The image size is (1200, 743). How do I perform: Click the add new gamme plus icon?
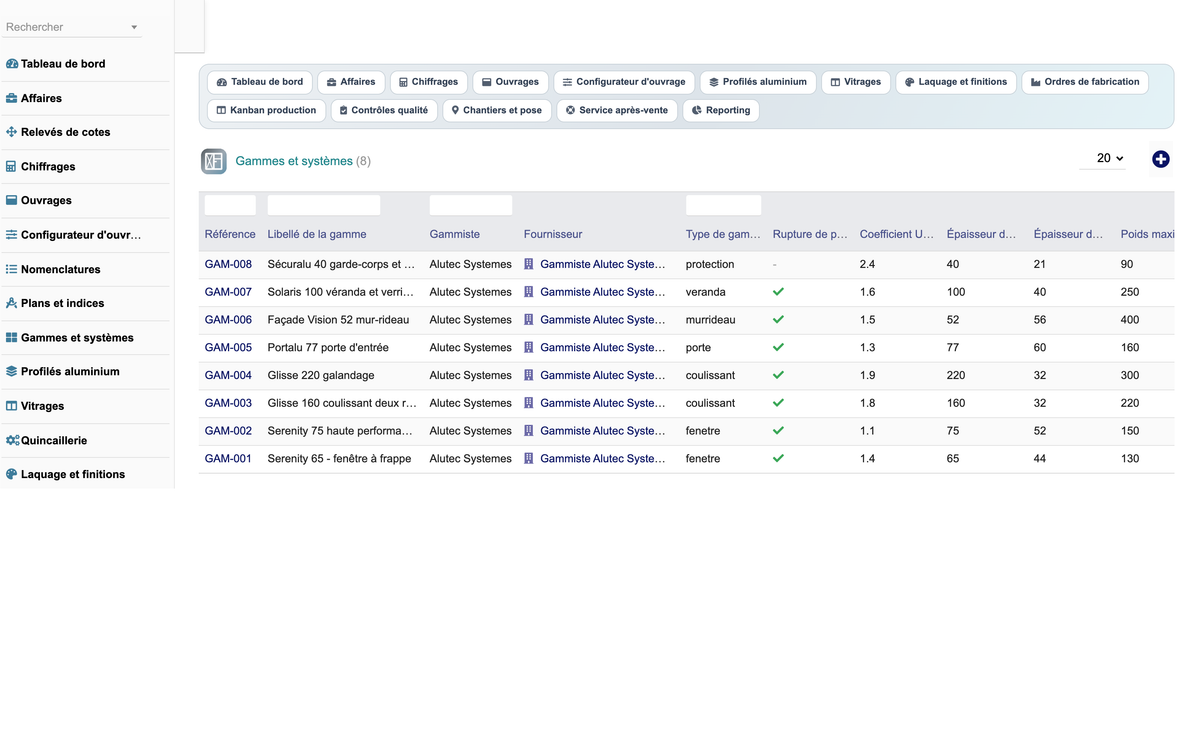click(1161, 159)
